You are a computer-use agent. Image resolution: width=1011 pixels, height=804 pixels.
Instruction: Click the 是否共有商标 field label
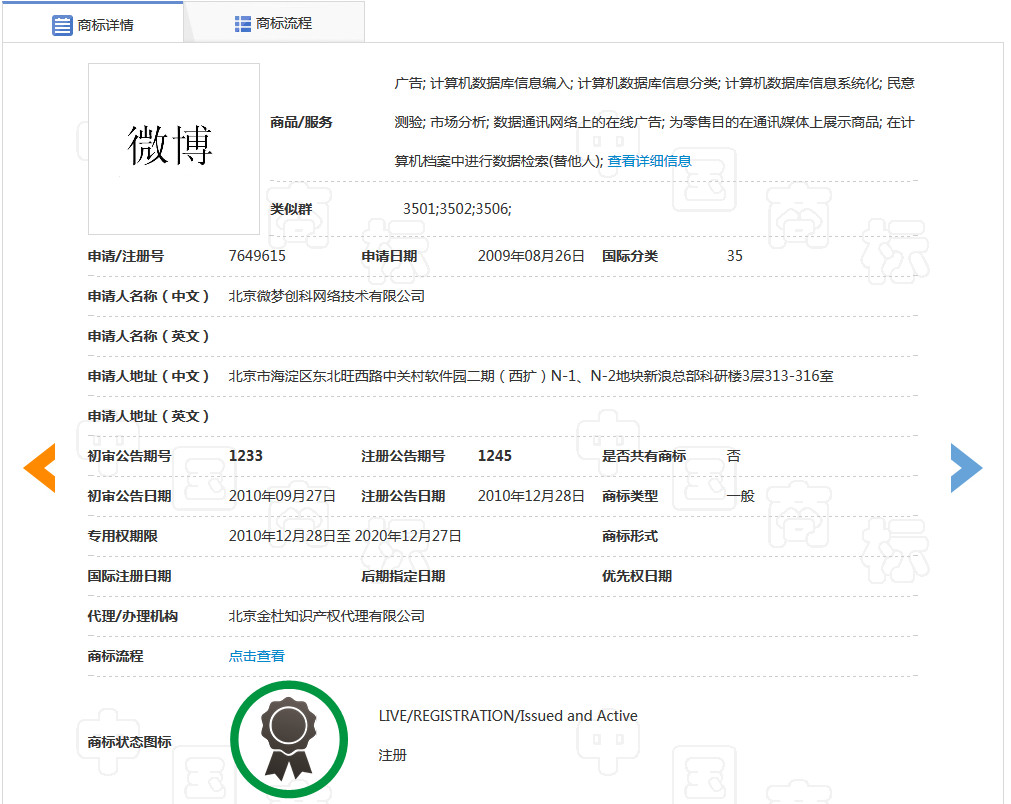[x=644, y=456]
